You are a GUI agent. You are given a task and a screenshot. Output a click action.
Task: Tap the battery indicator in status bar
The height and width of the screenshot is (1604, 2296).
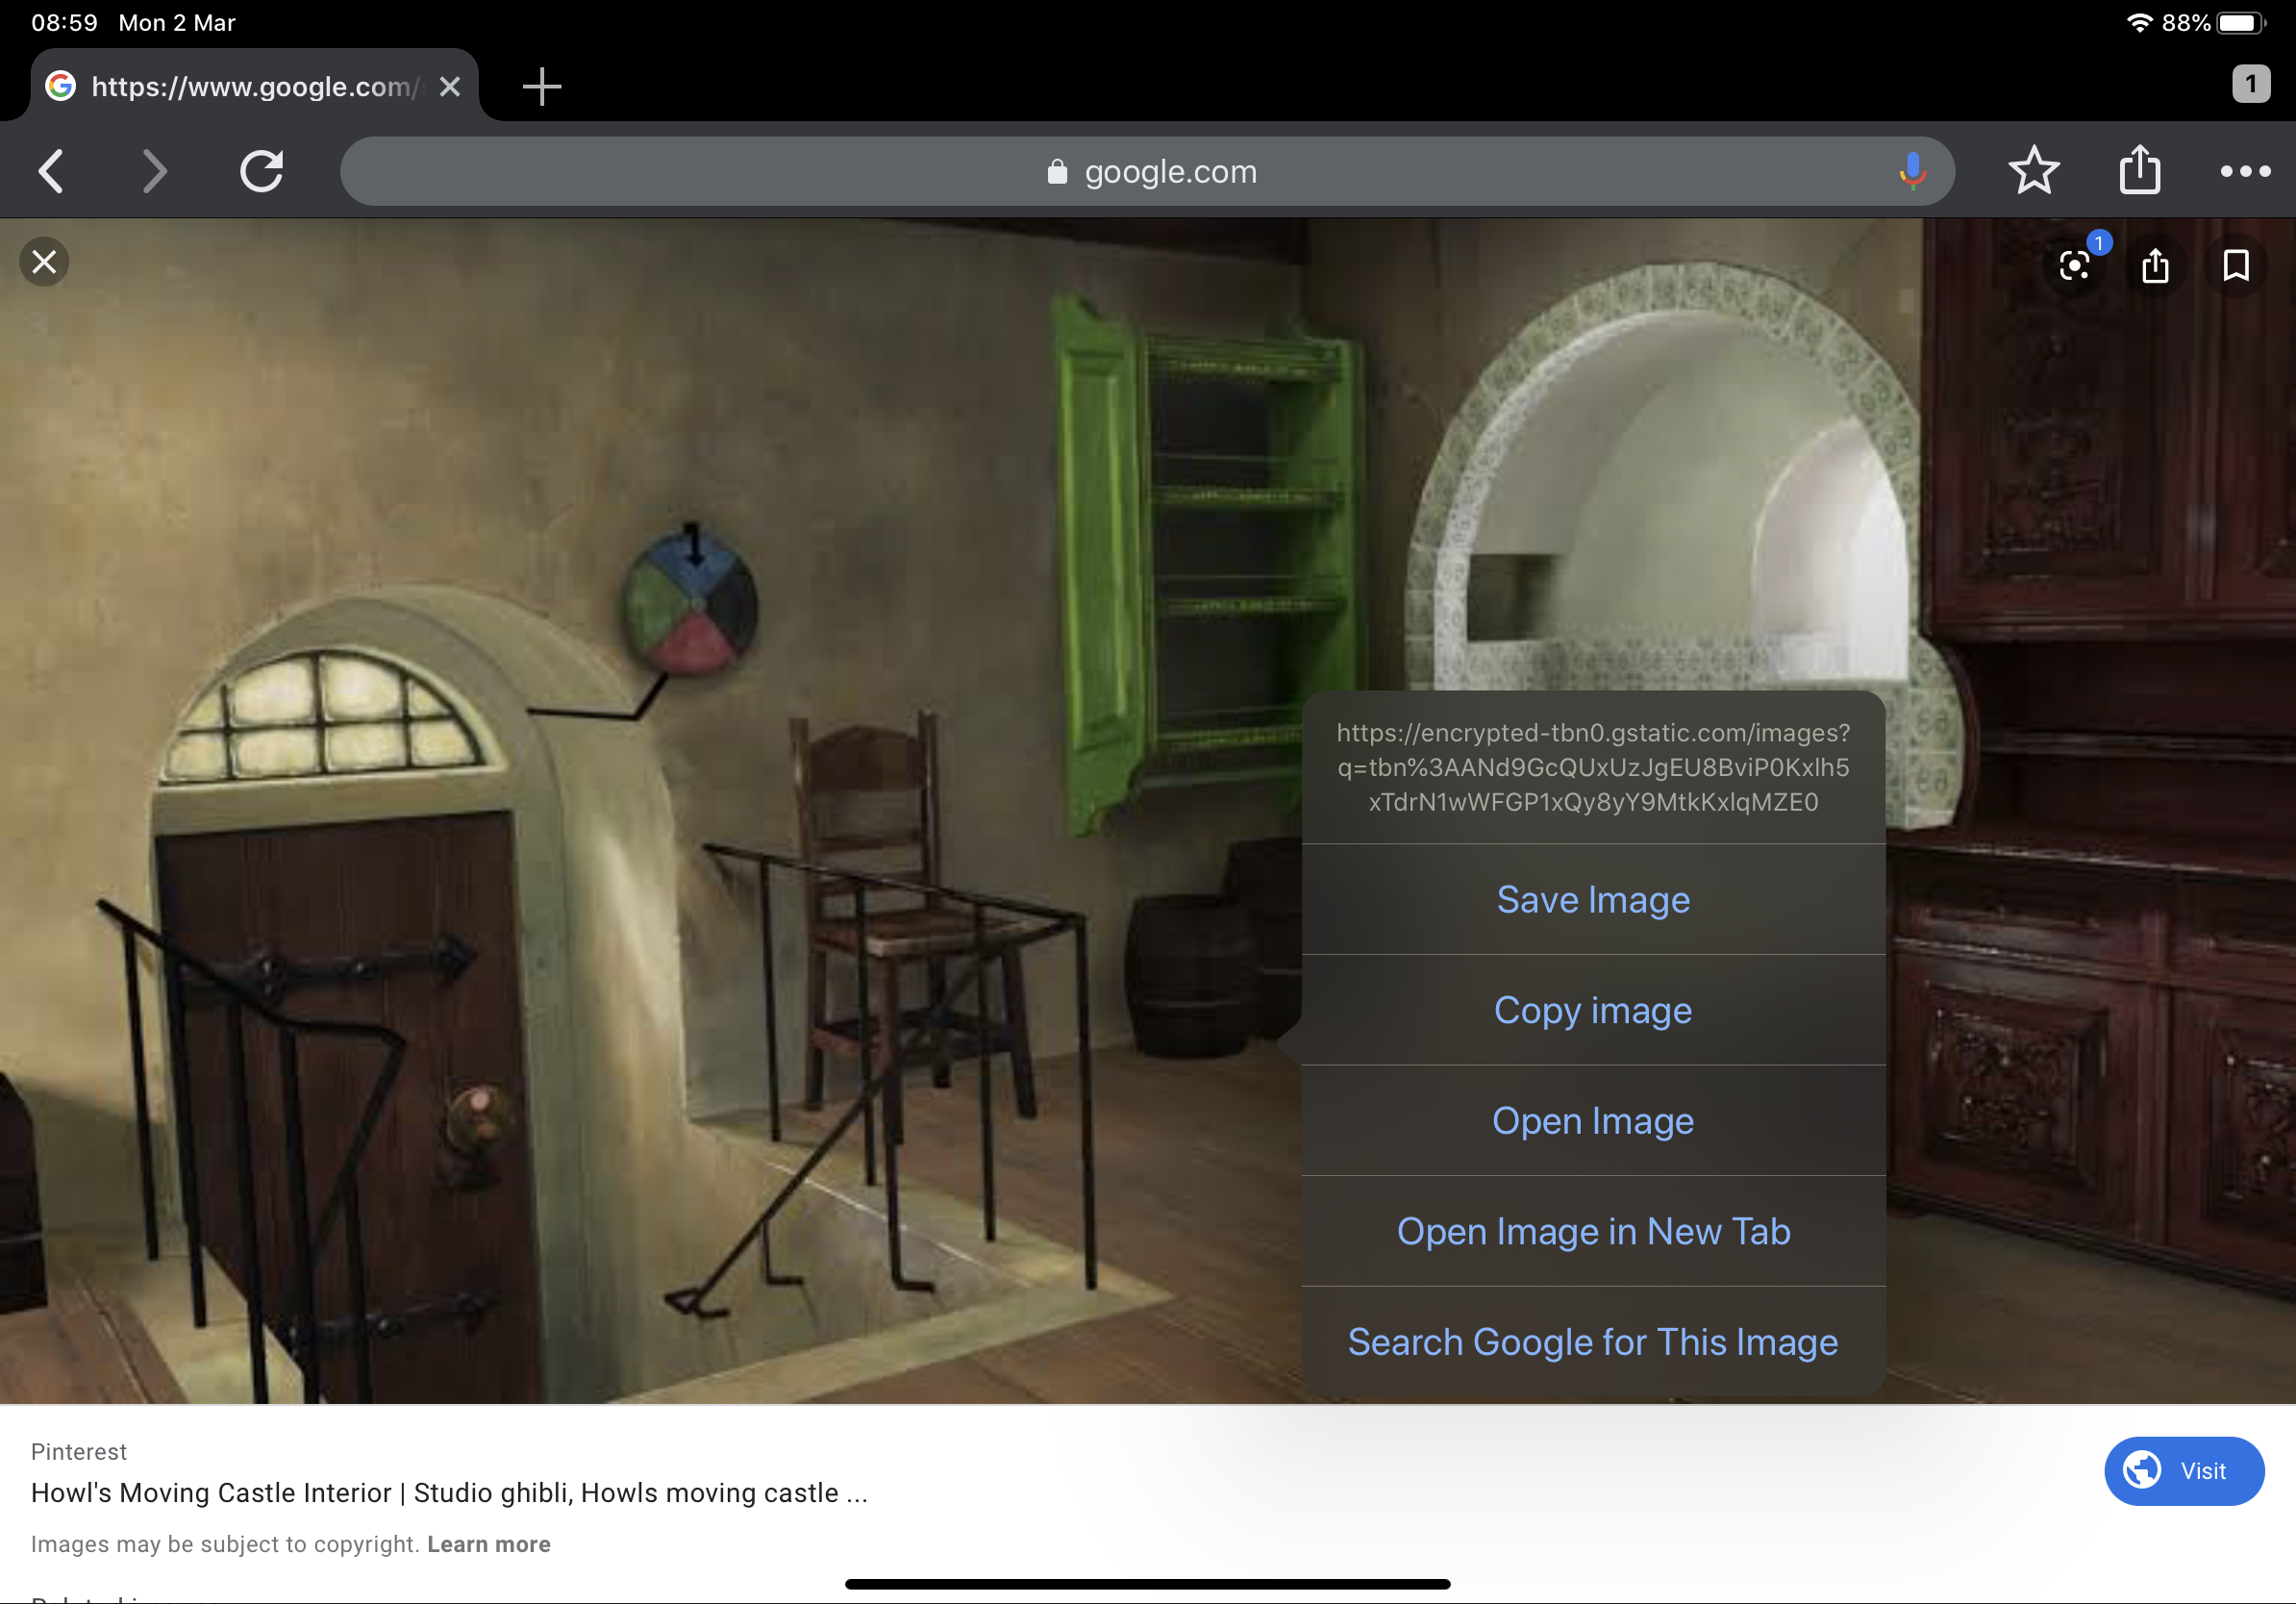tap(2241, 23)
